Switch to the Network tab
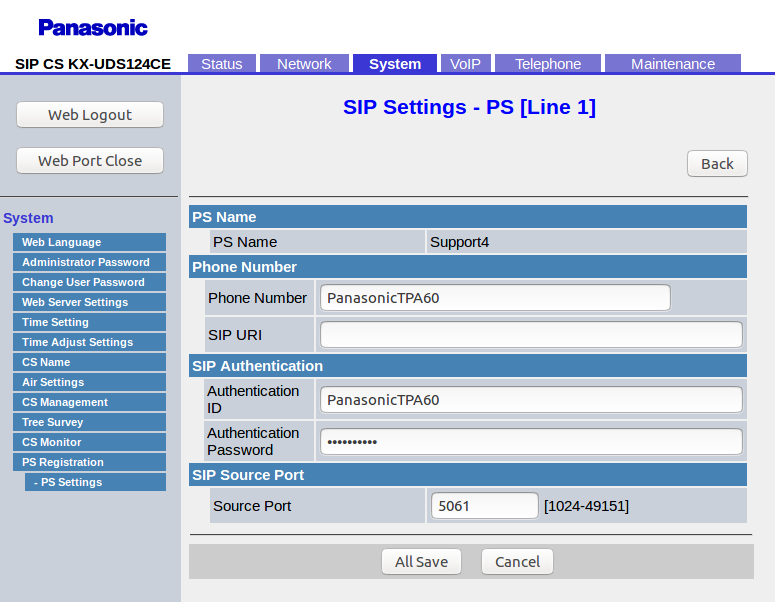775x602 pixels. (x=304, y=64)
